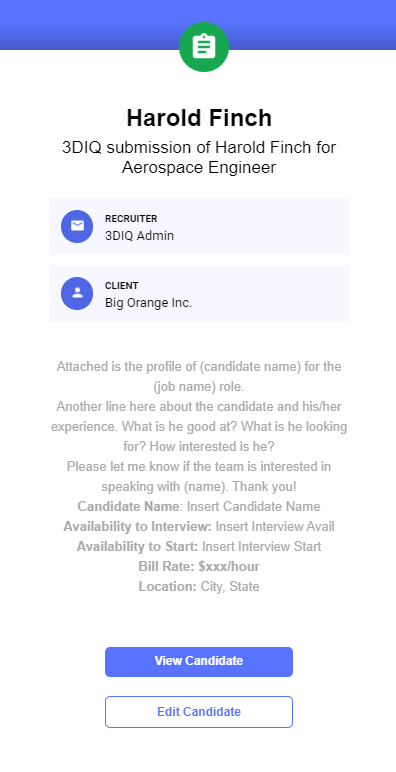Click the Availability to Interview line
This screenshot has width=396, height=772.
[x=199, y=527]
